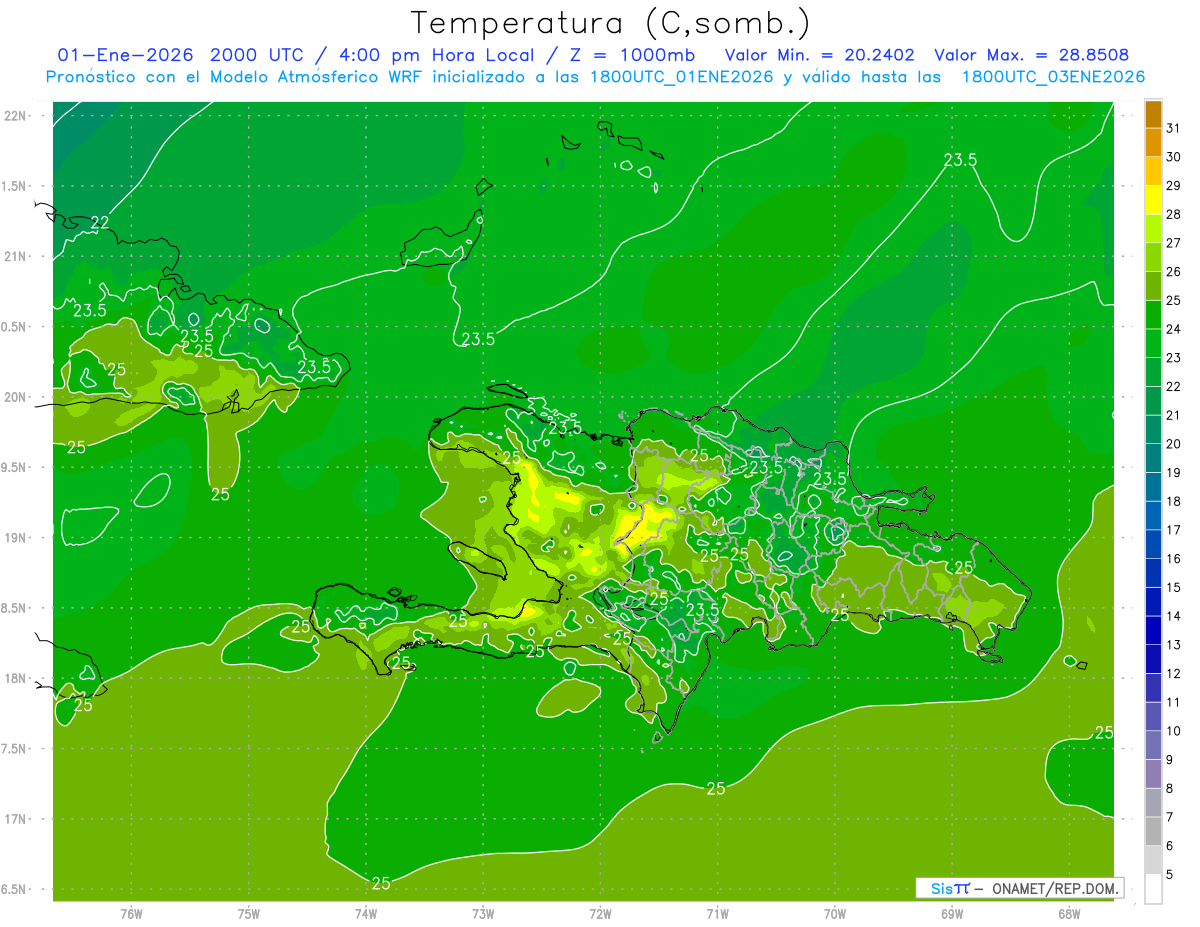Click the 31 value on the color scale
The width and height of the screenshot is (1200, 927).
point(1173,128)
